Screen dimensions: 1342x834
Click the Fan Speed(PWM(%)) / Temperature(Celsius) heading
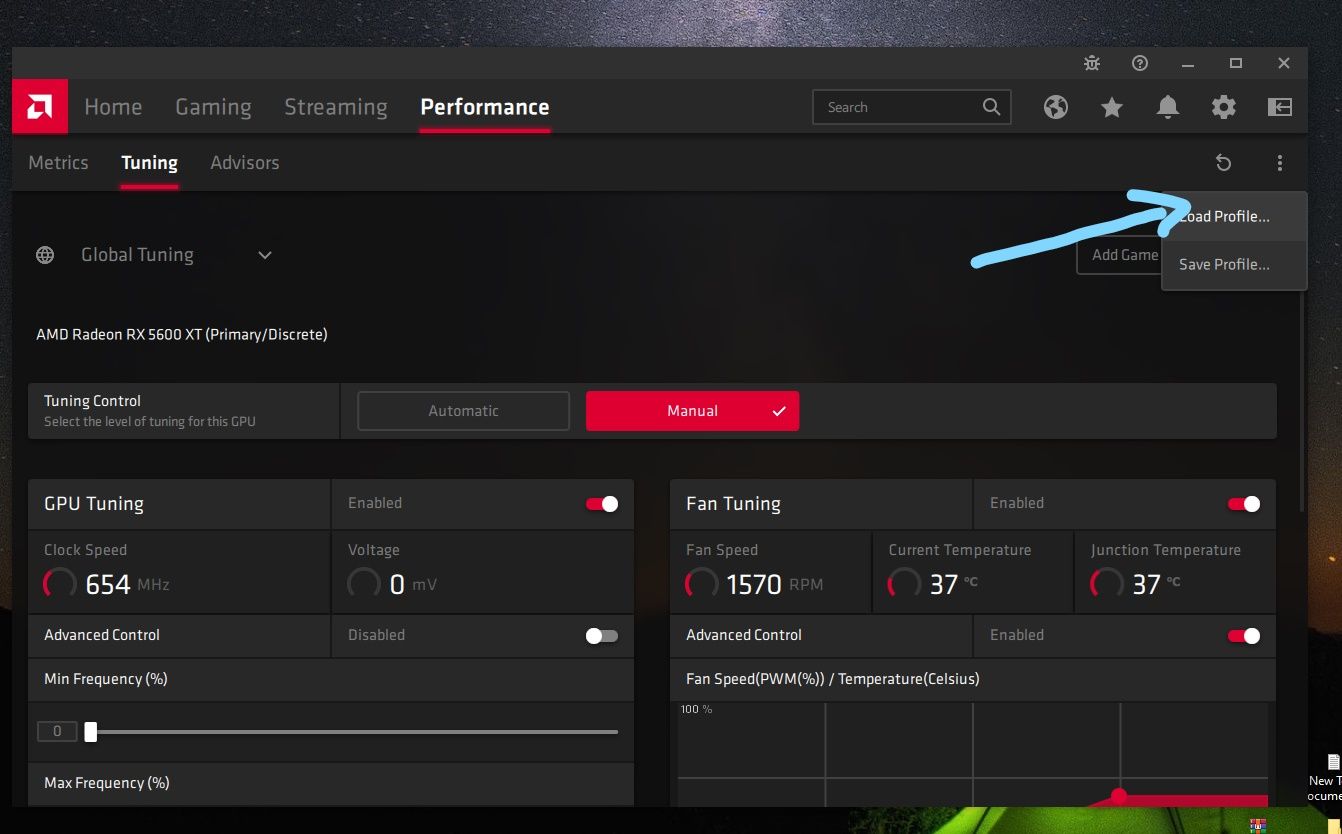[x=833, y=679]
